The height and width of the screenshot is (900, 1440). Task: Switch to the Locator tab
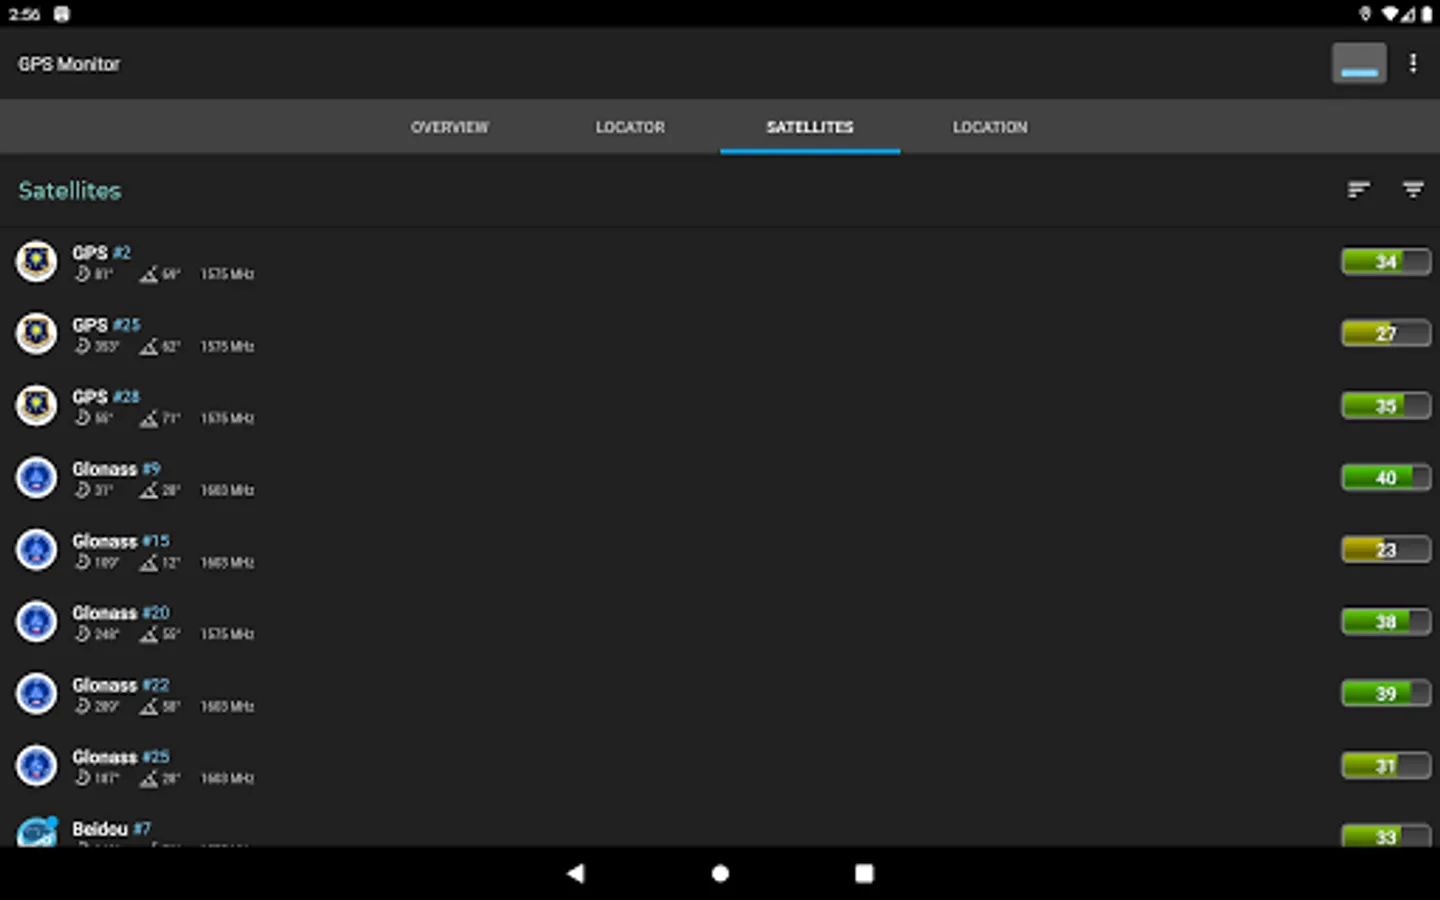630,127
